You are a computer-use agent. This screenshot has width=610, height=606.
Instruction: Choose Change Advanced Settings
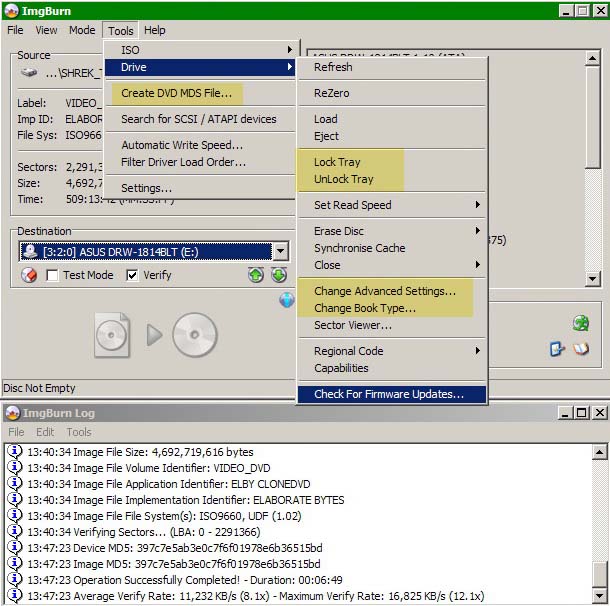[x=392, y=291]
